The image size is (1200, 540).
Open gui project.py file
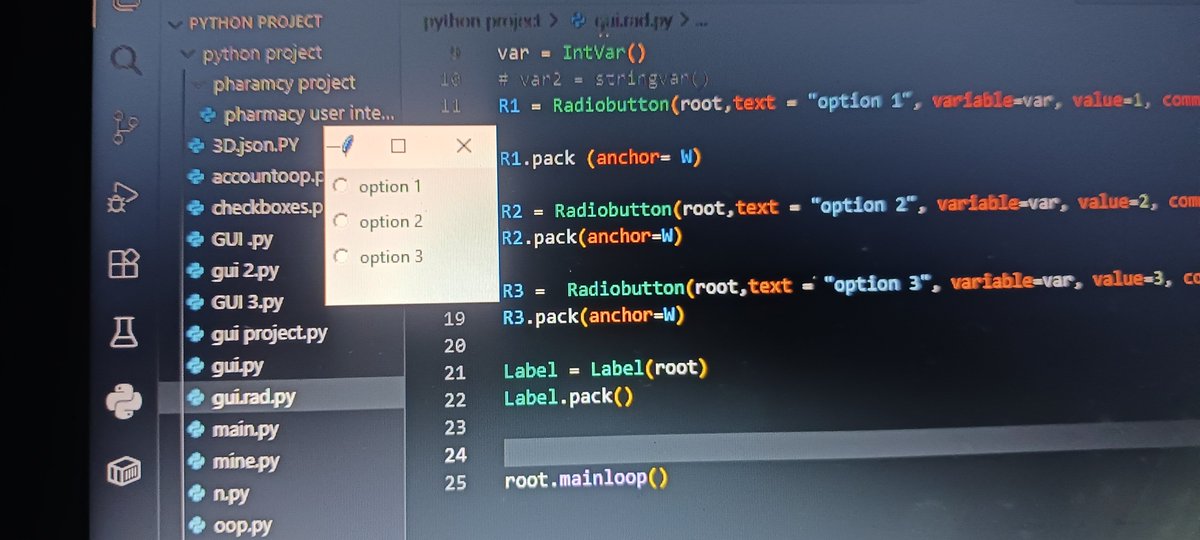pos(258,333)
